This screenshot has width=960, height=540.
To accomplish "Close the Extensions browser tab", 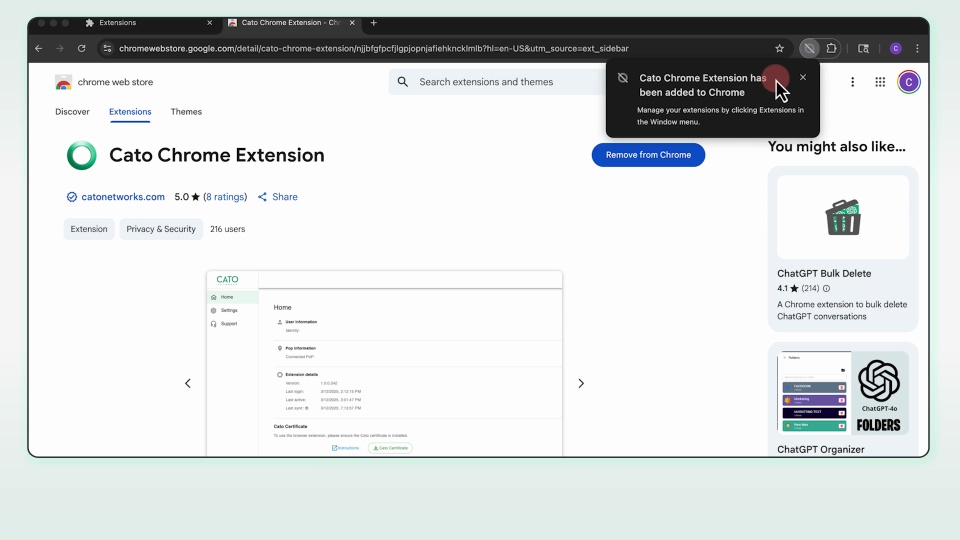I will point(209,23).
